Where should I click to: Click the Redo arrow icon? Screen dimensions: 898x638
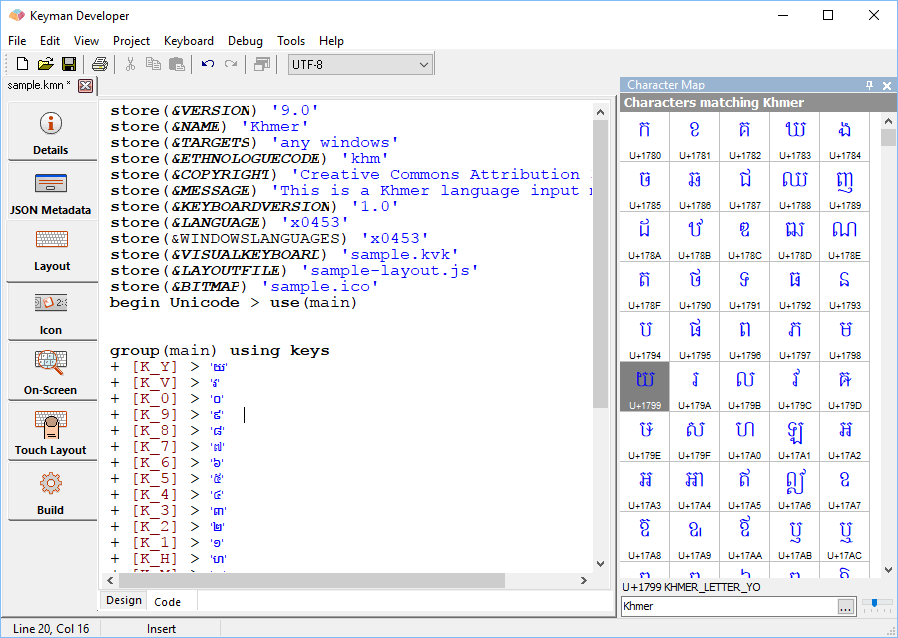point(231,64)
